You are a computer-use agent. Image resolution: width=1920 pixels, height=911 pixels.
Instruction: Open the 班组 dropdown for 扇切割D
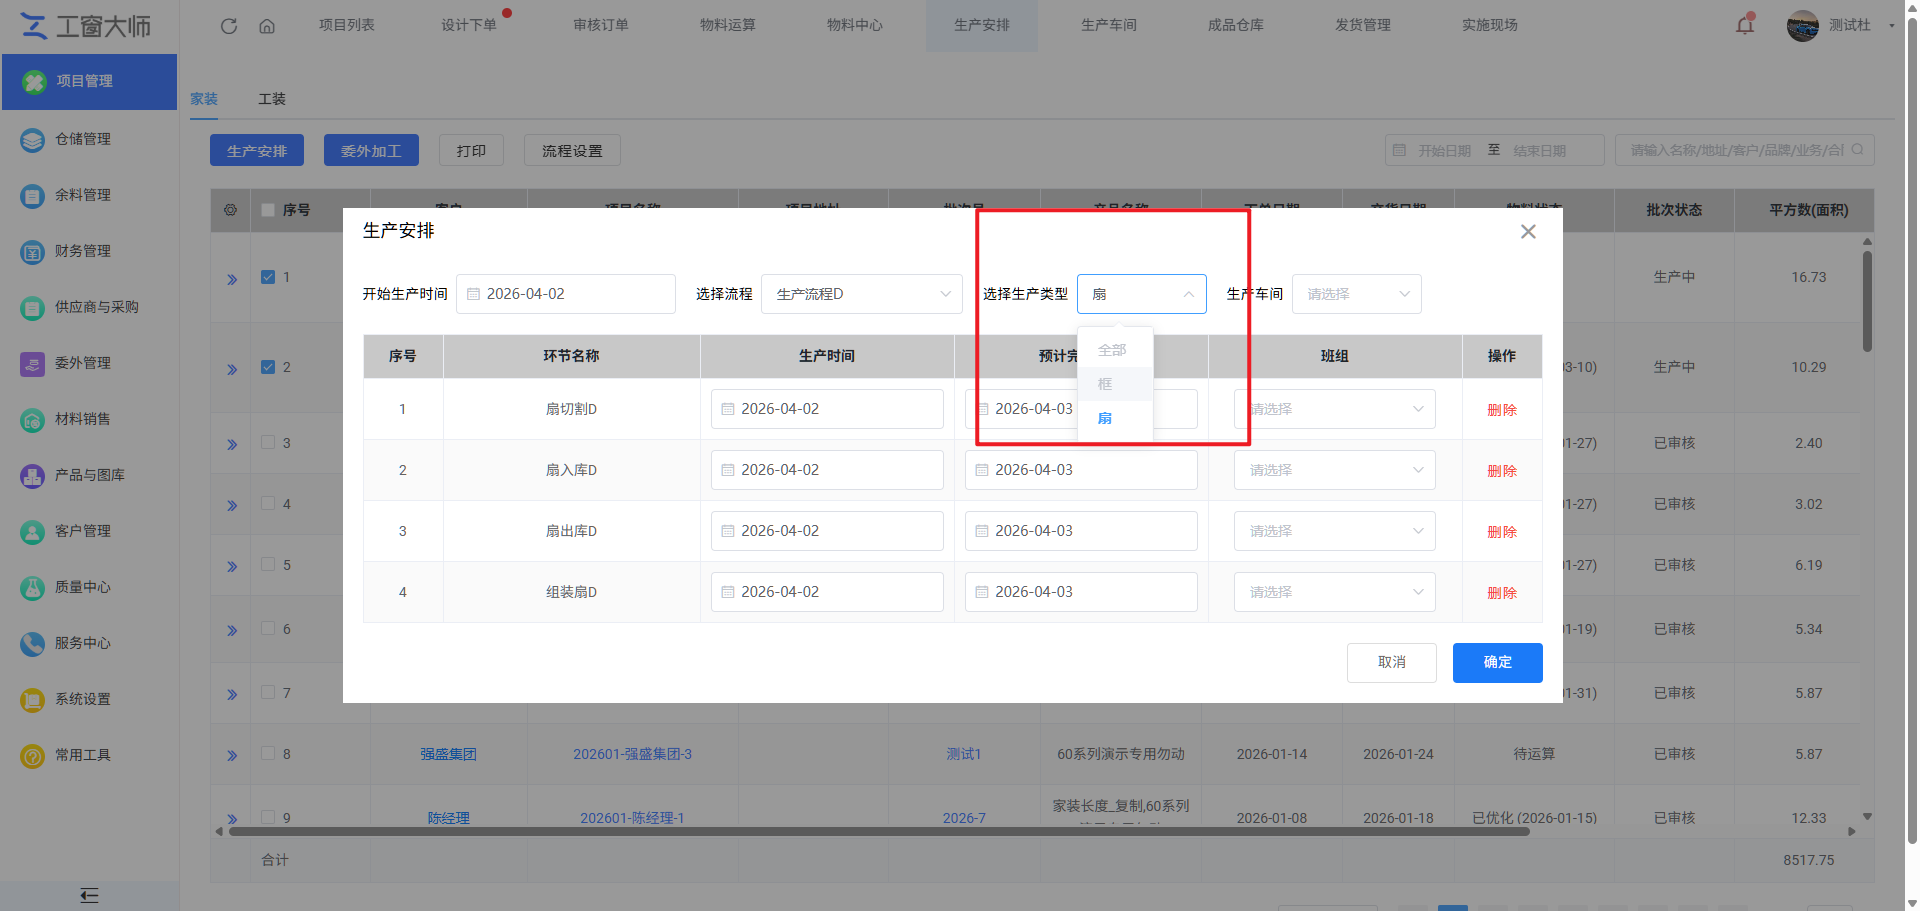(1334, 409)
